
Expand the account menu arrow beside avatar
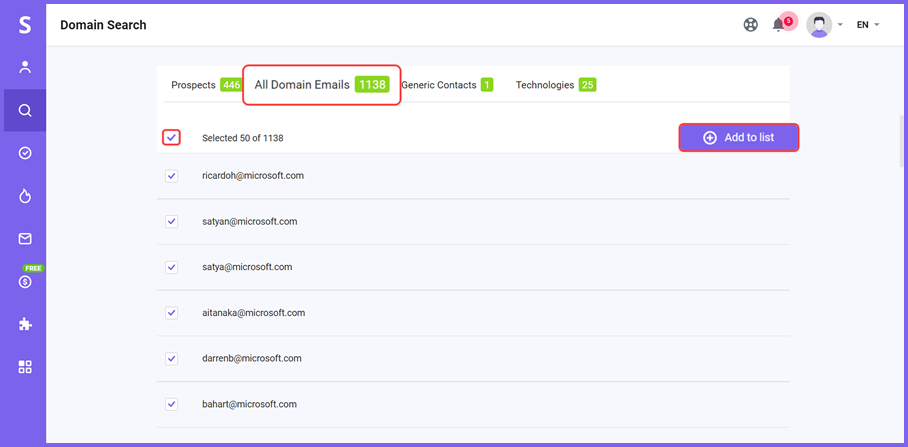[x=840, y=25]
